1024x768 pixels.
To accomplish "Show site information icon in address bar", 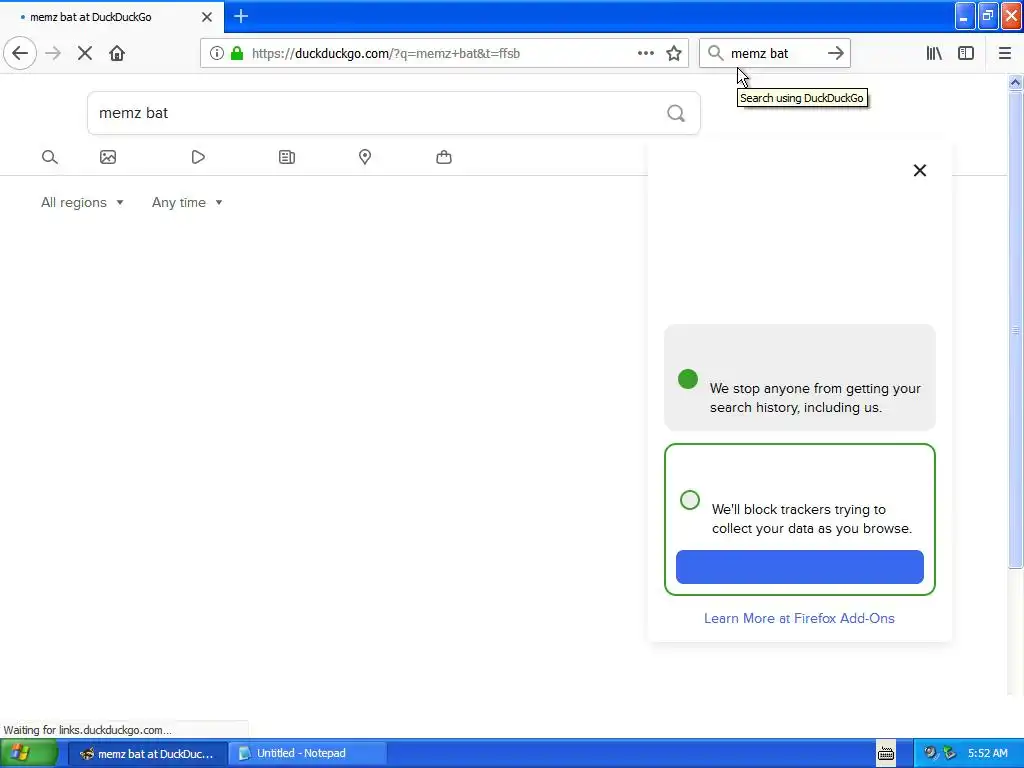I will click(216, 53).
